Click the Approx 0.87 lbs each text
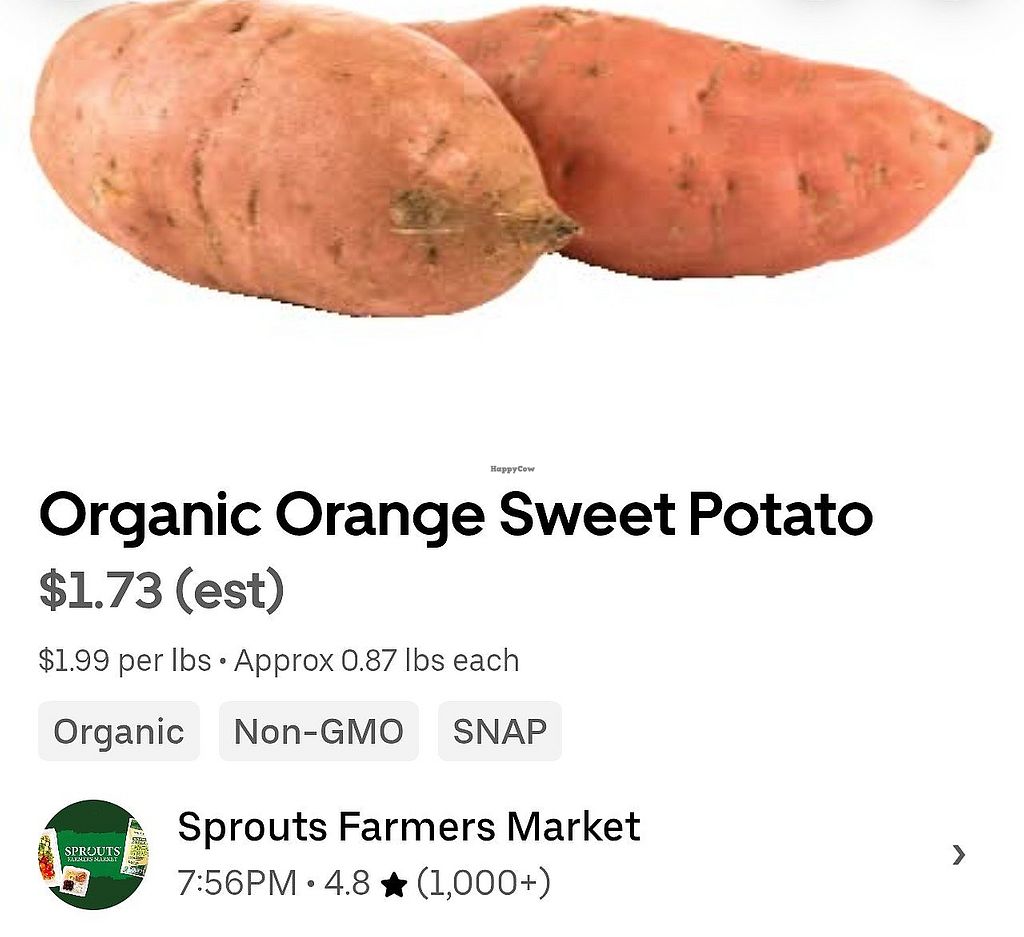The height and width of the screenshot is (937, 1024). pos(377,660)
